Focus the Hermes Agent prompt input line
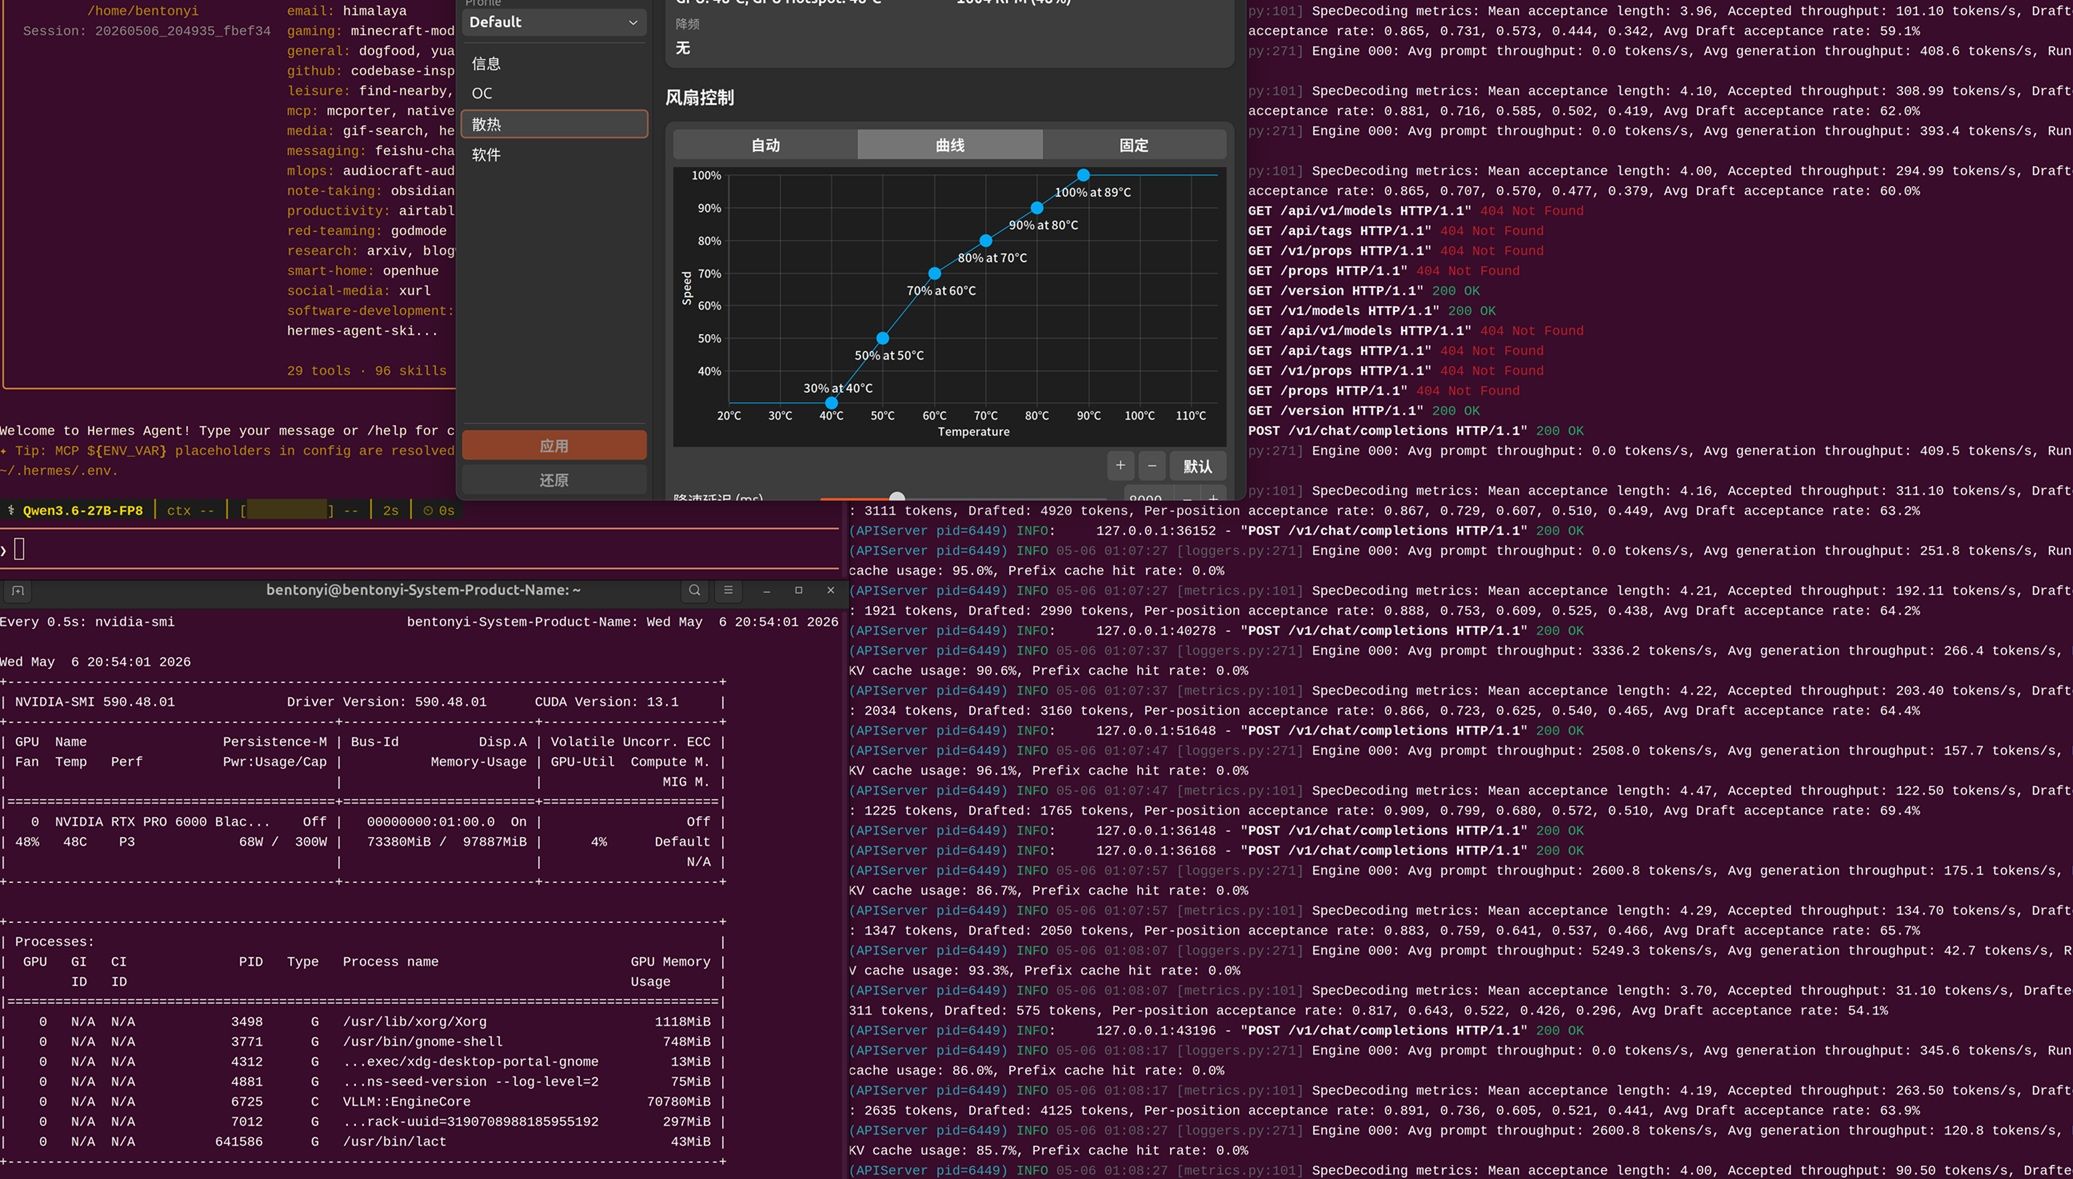This screenshot has height=1179, width=2073. click(x=420, y=549)
